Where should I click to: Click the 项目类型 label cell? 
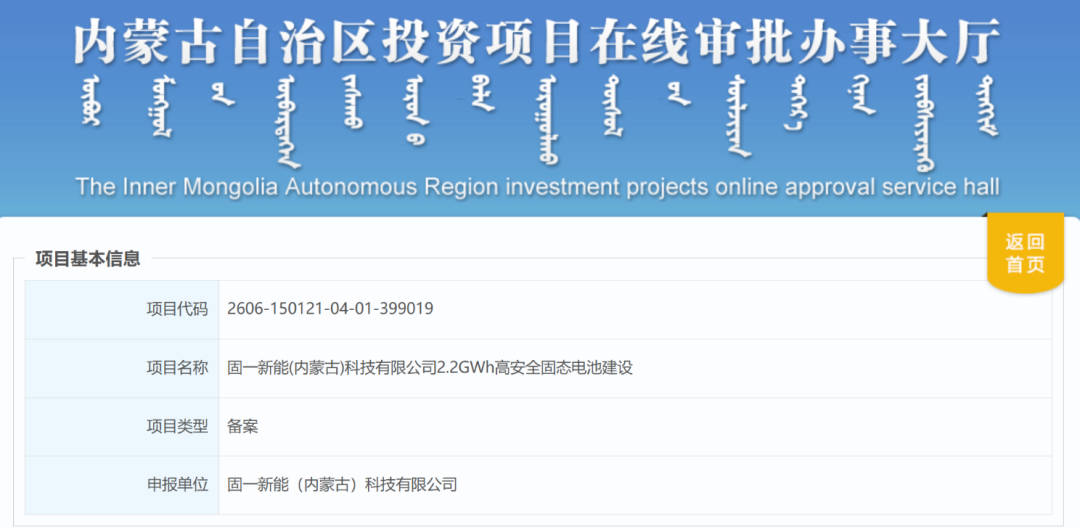pos(122,427)
